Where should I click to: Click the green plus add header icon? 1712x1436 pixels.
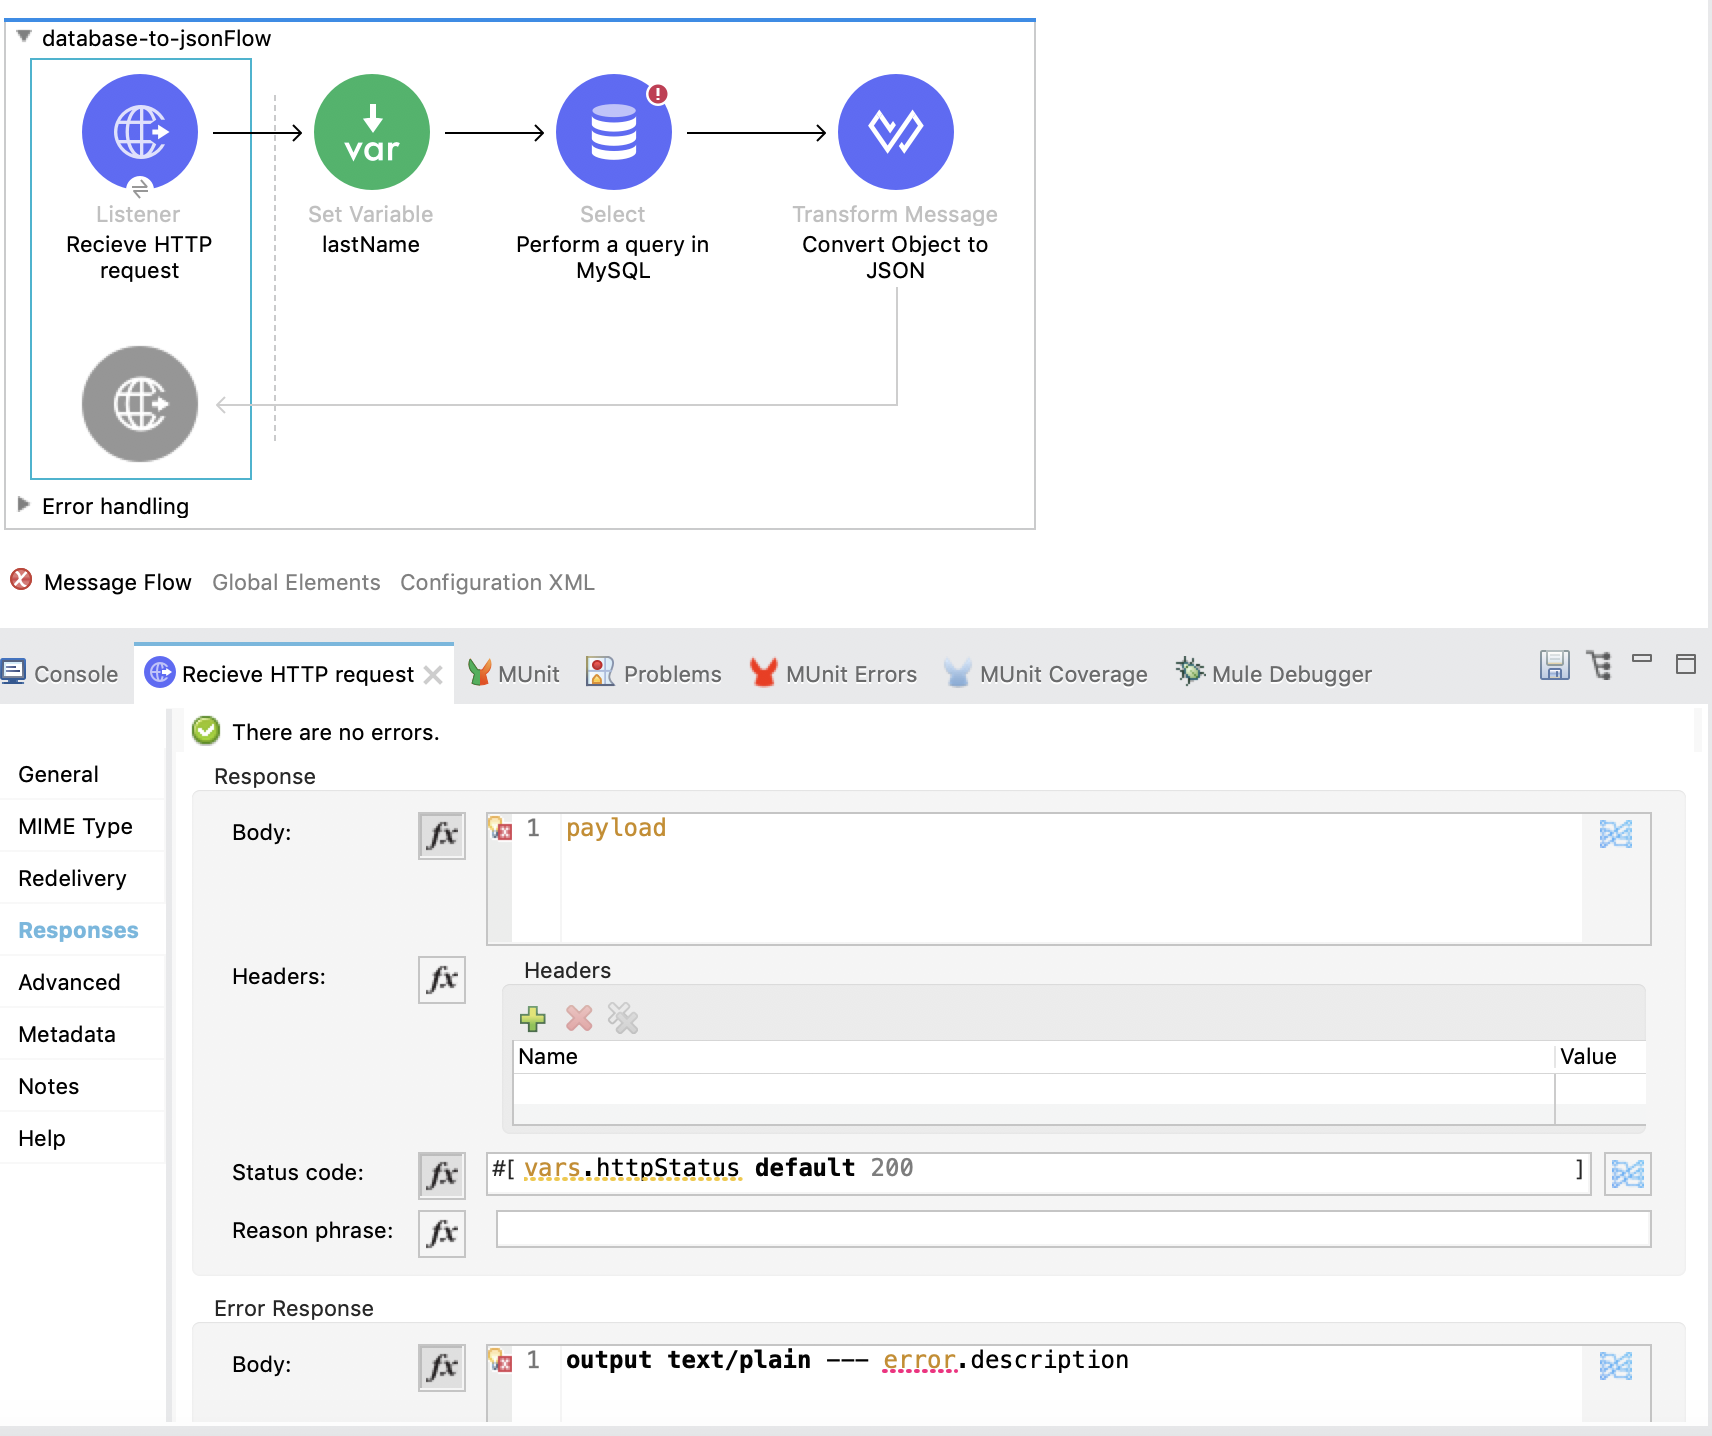coord(533,1019)
